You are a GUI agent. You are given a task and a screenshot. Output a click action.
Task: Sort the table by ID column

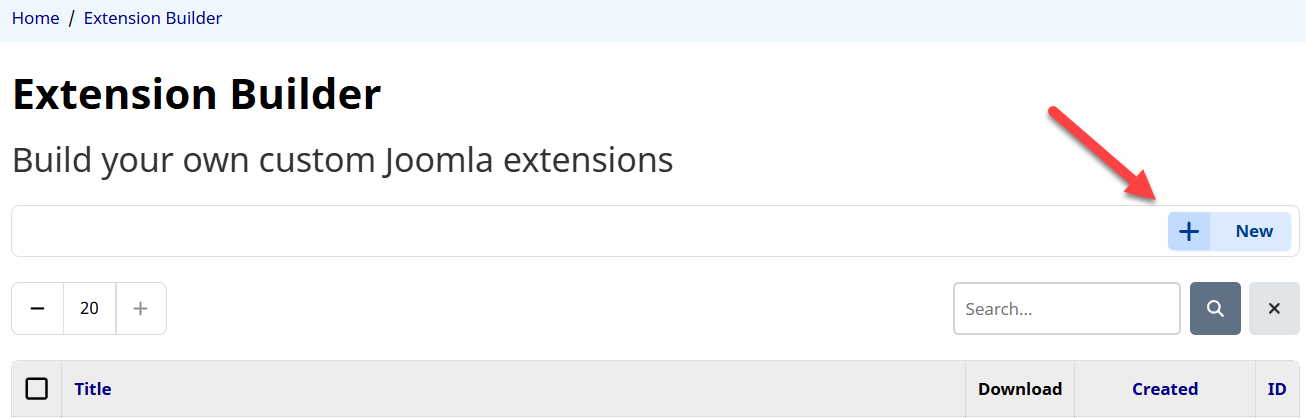1277,389
